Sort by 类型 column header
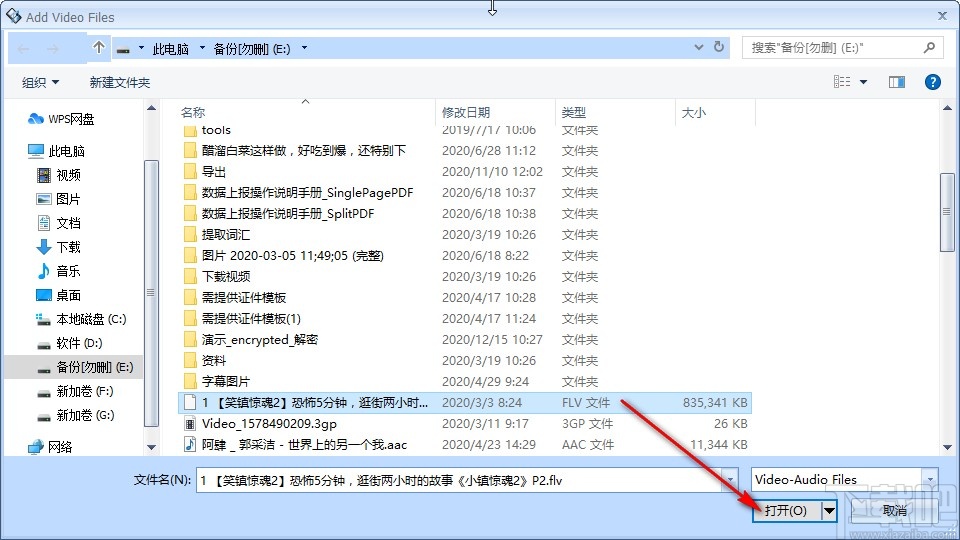The width and height of the screenshot is (960, 540). [x=574, y=113]
